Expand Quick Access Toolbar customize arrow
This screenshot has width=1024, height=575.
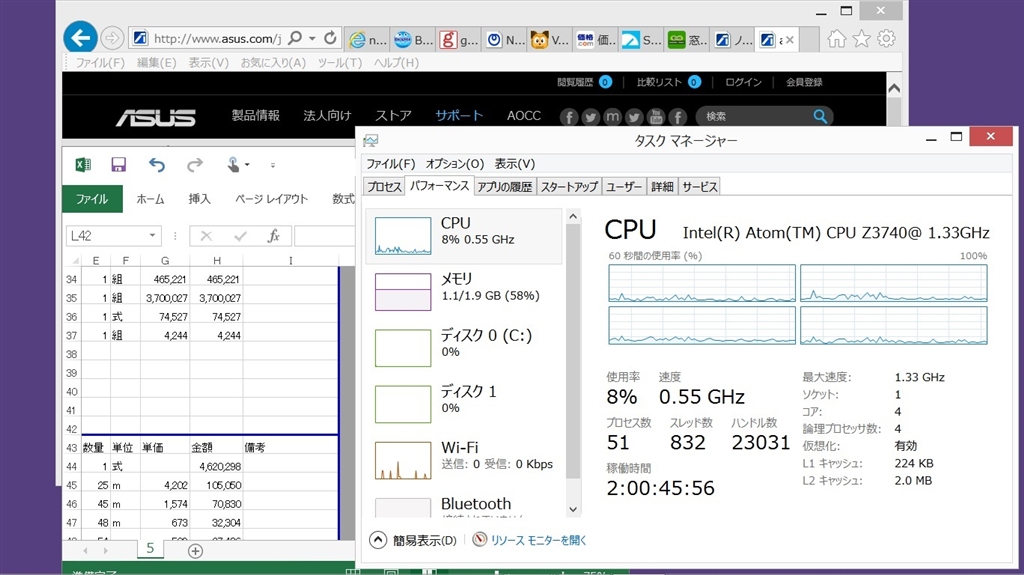(x=272, y=166)
